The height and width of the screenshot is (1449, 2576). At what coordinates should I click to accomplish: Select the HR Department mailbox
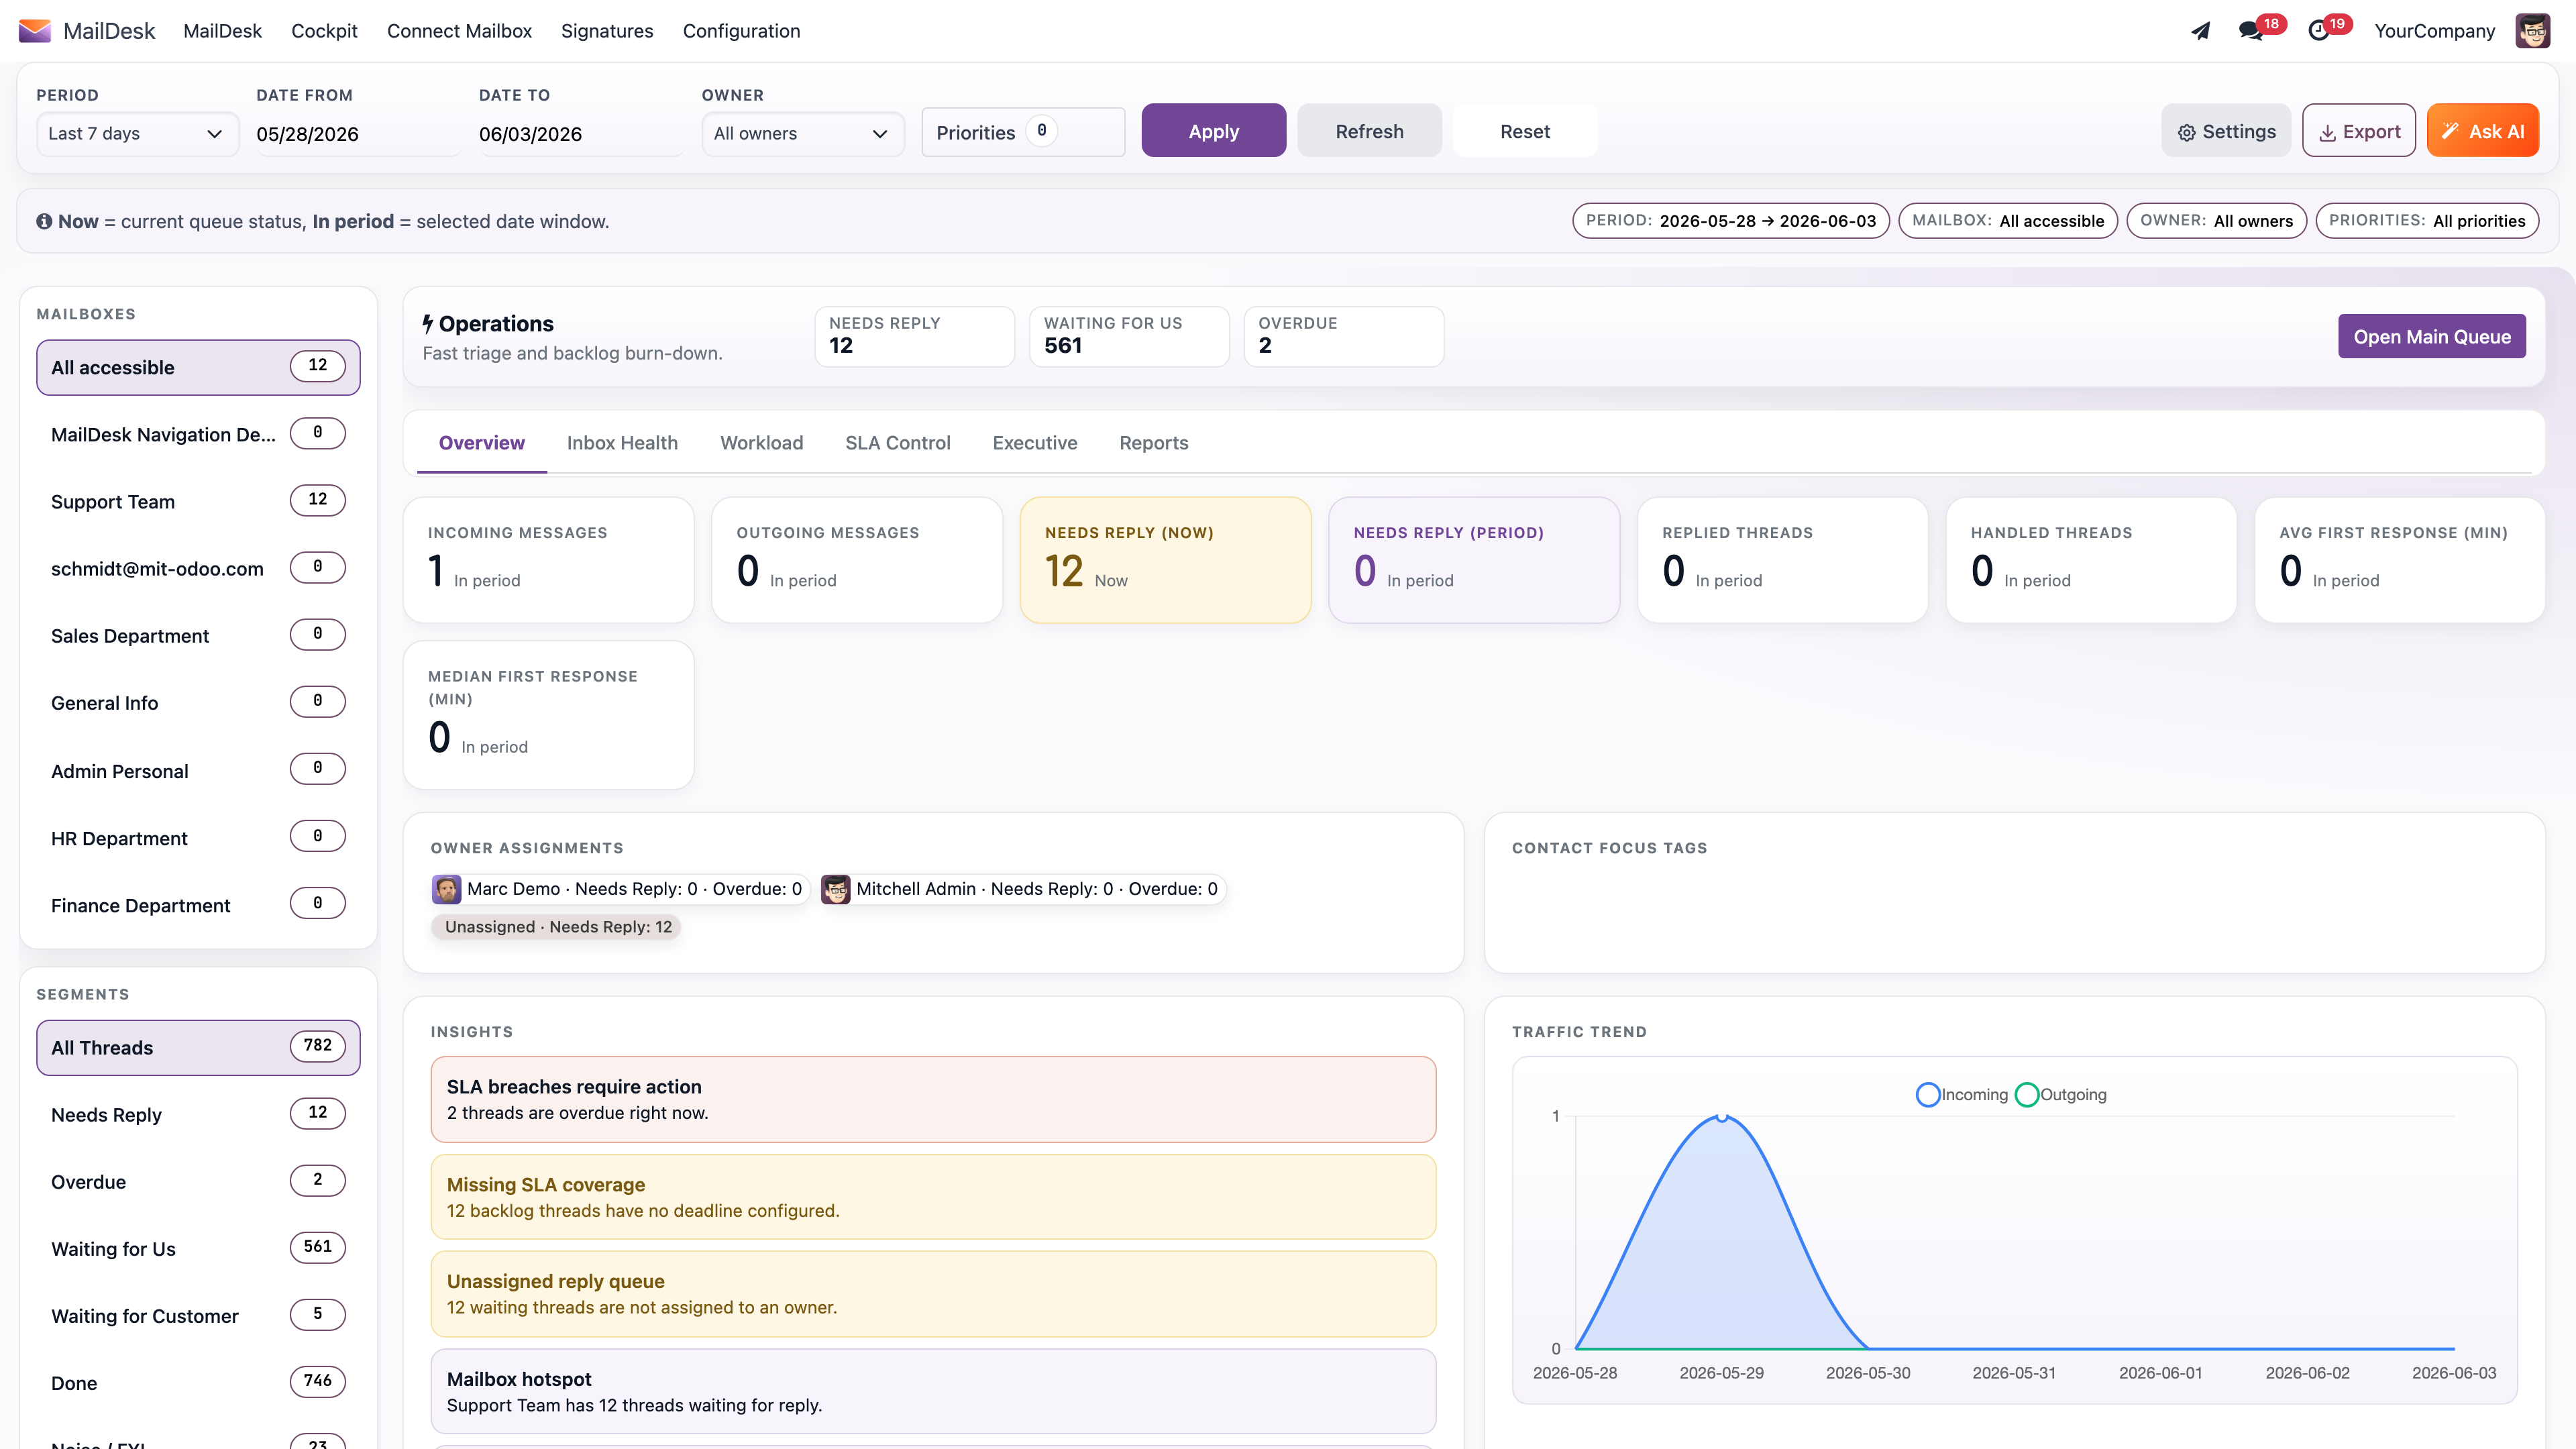pyautogui.click(x=198, y=838)
